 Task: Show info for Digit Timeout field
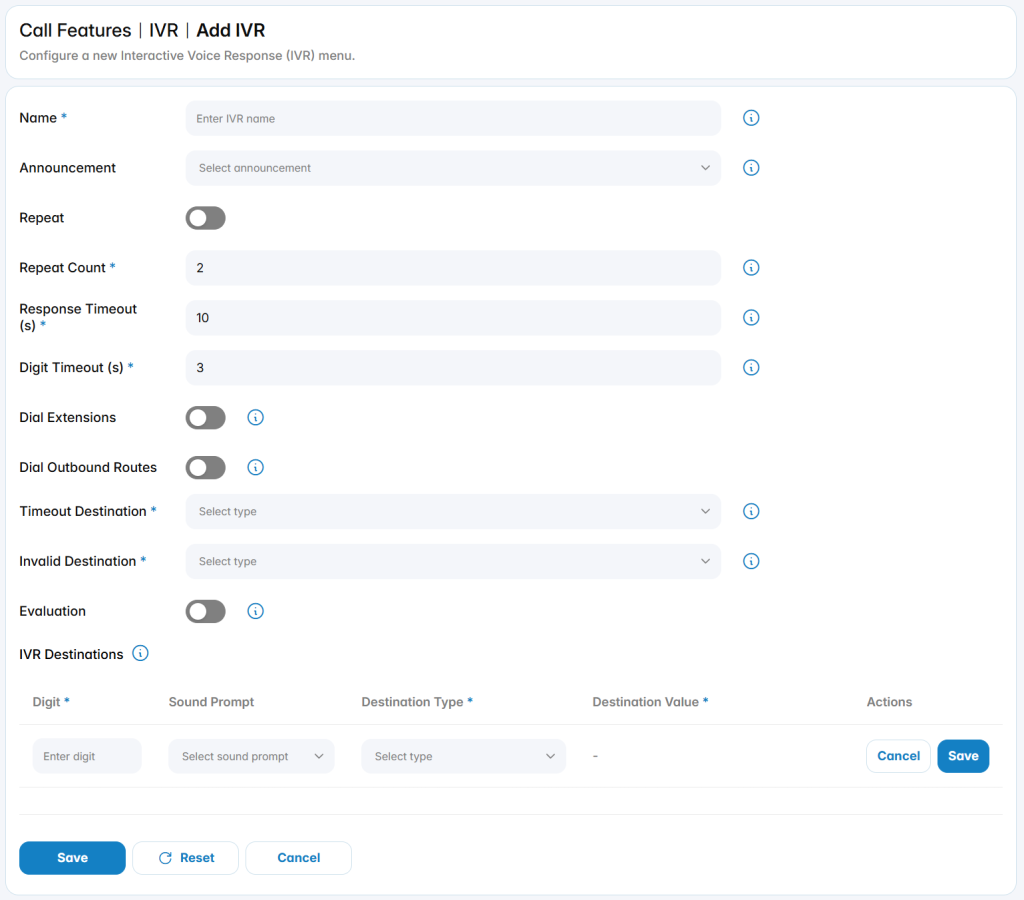750,368
